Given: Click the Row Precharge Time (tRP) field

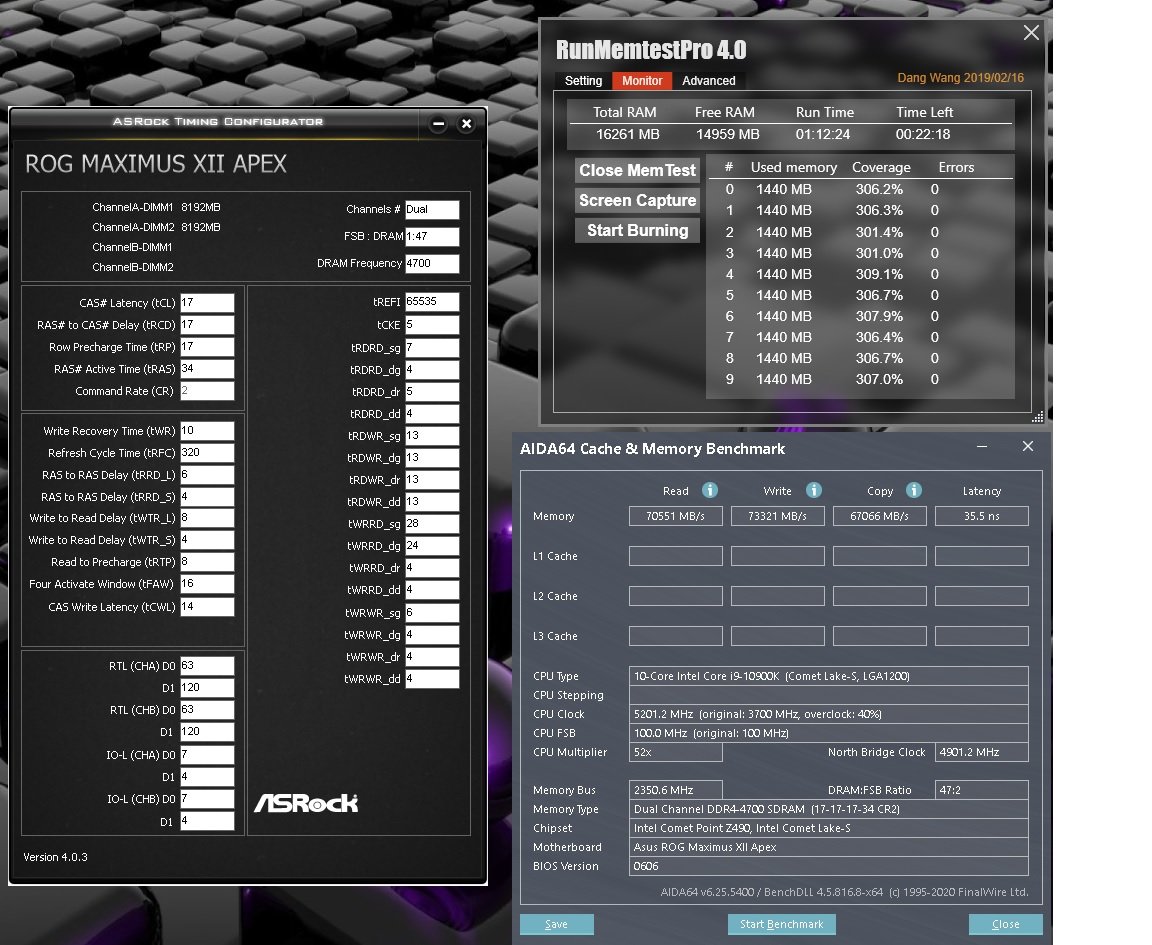Looking at the screenshot, I should pyautogui.click(x=207, y=347).
